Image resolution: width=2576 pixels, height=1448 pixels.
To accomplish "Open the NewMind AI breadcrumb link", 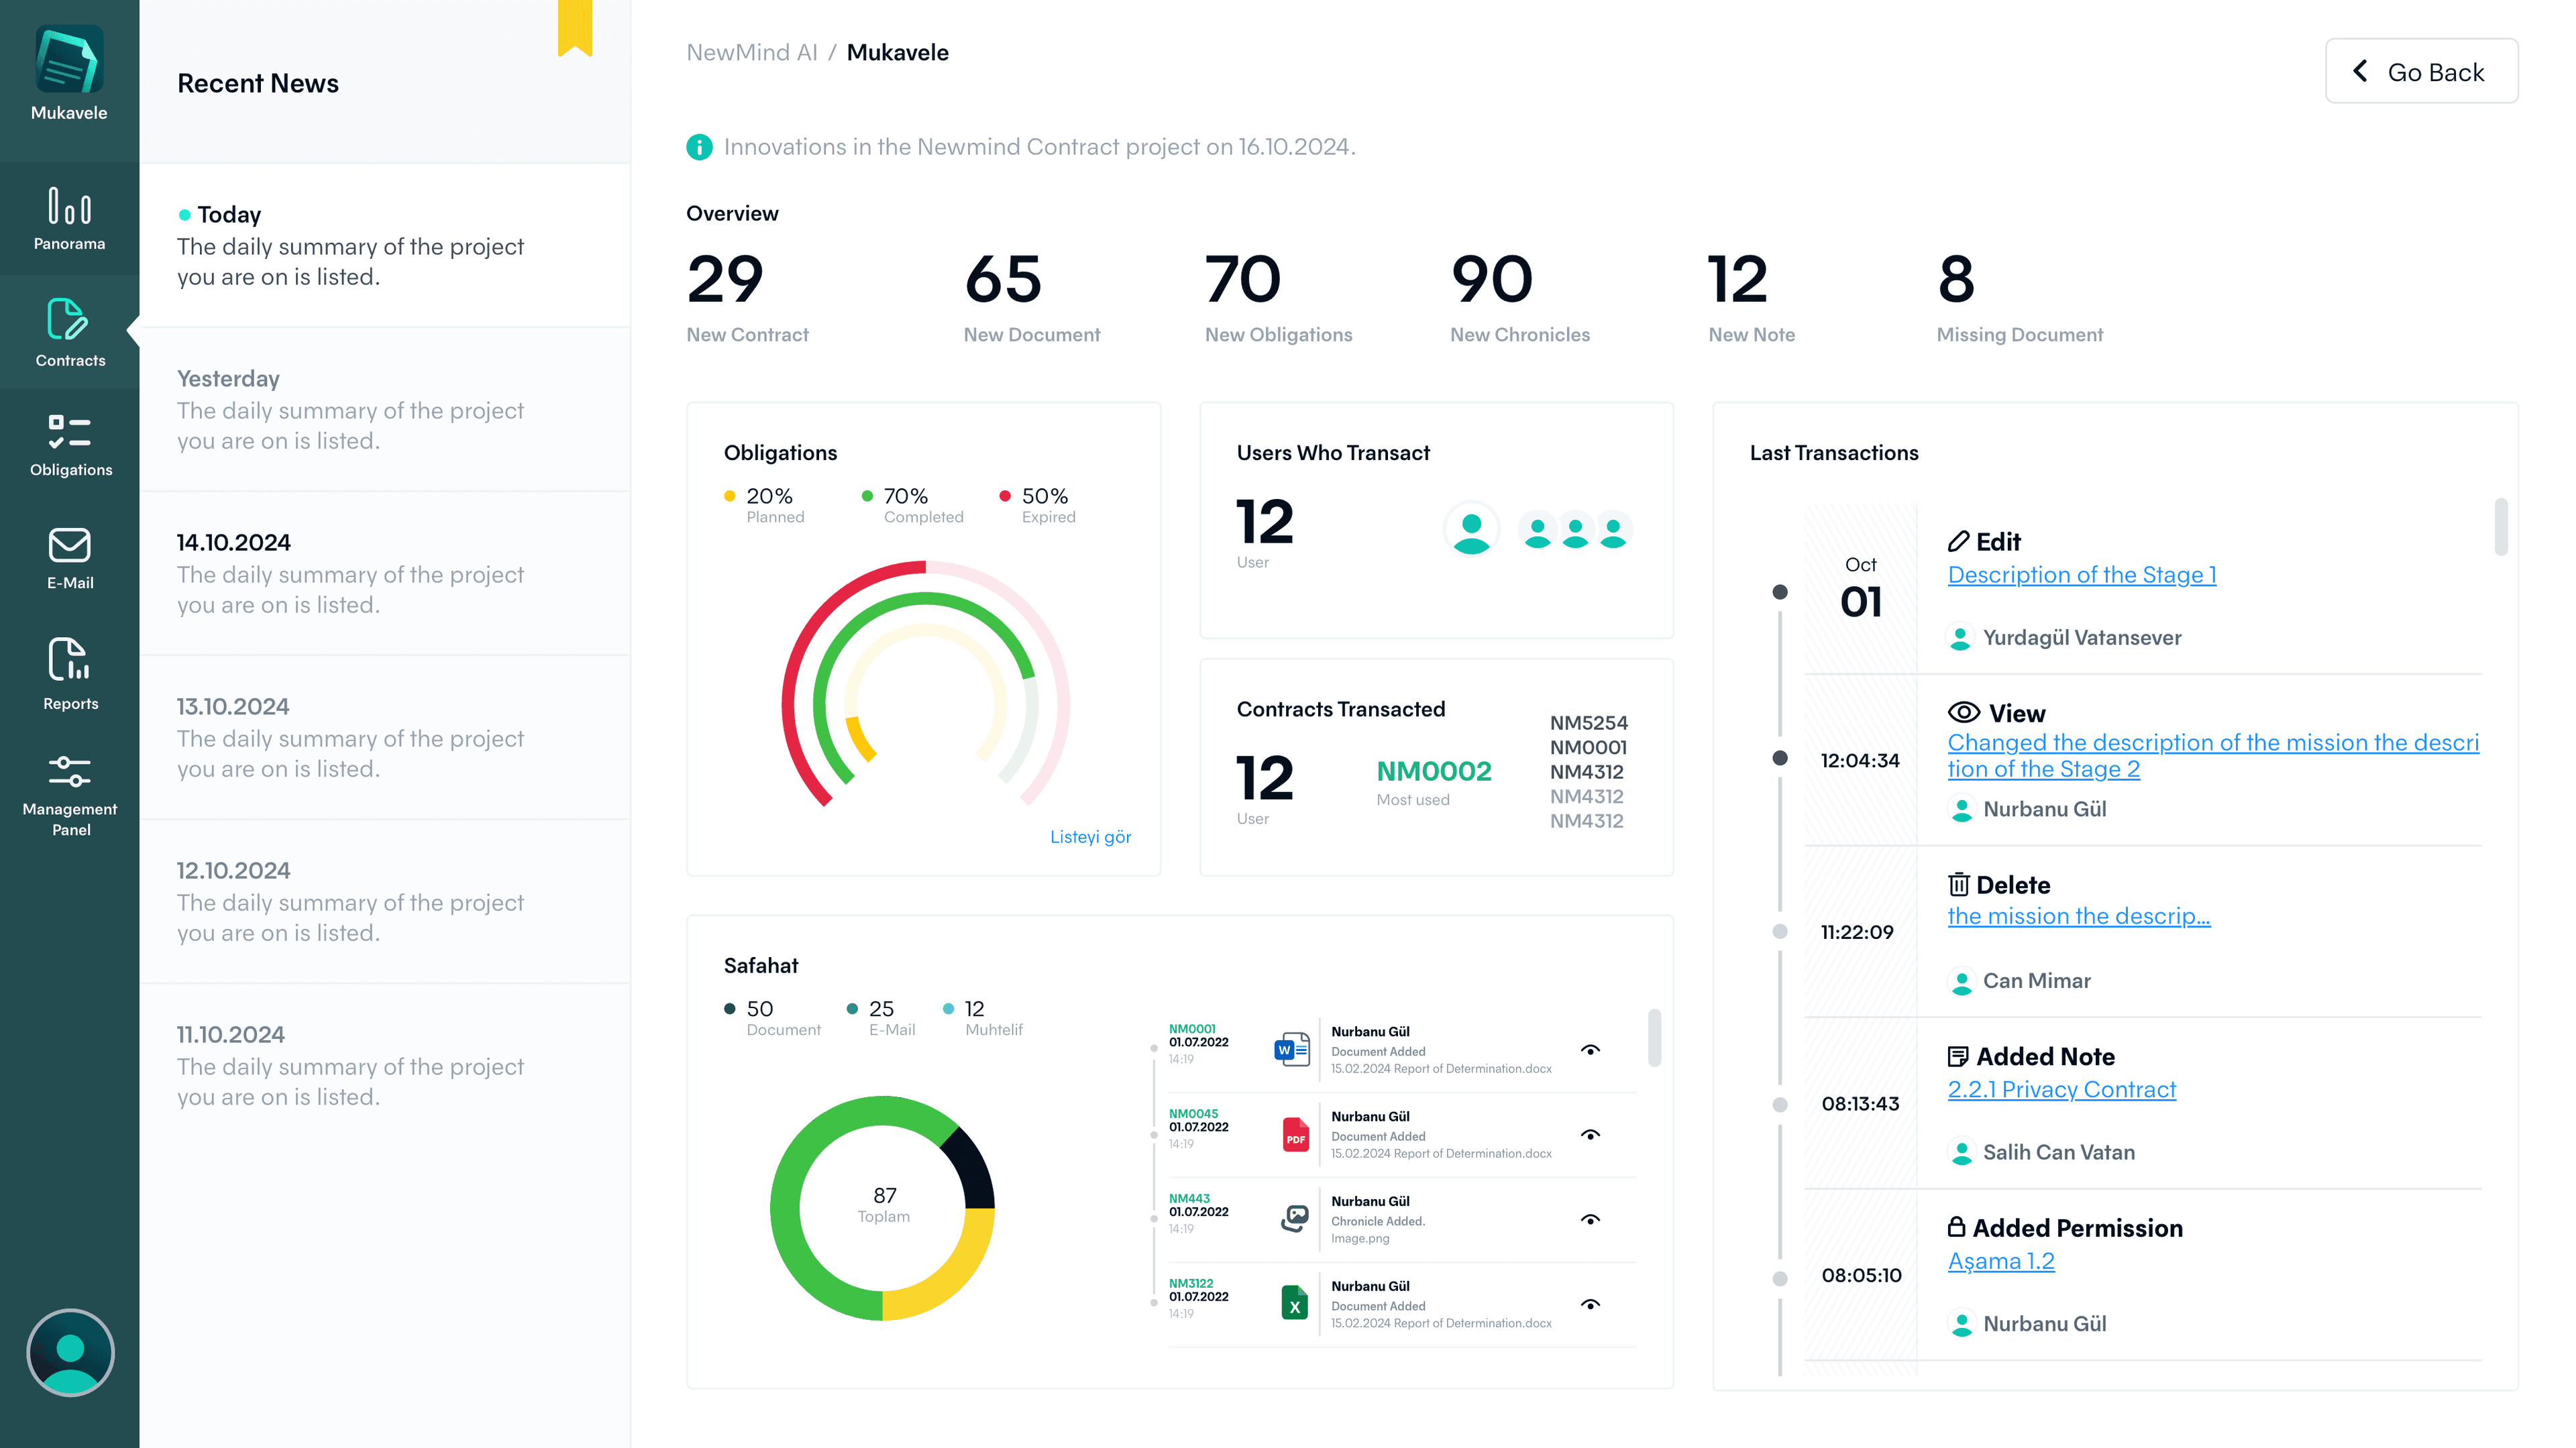I will coord(752,52).
